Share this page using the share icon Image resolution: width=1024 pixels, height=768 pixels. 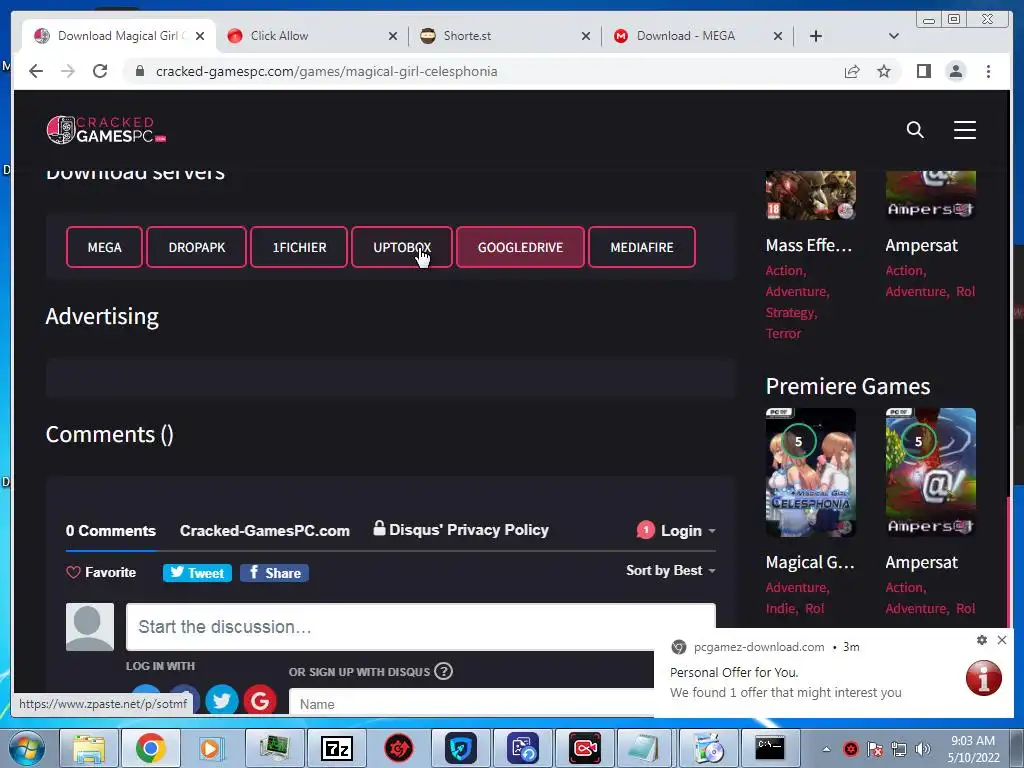click(x=852, y=71)
